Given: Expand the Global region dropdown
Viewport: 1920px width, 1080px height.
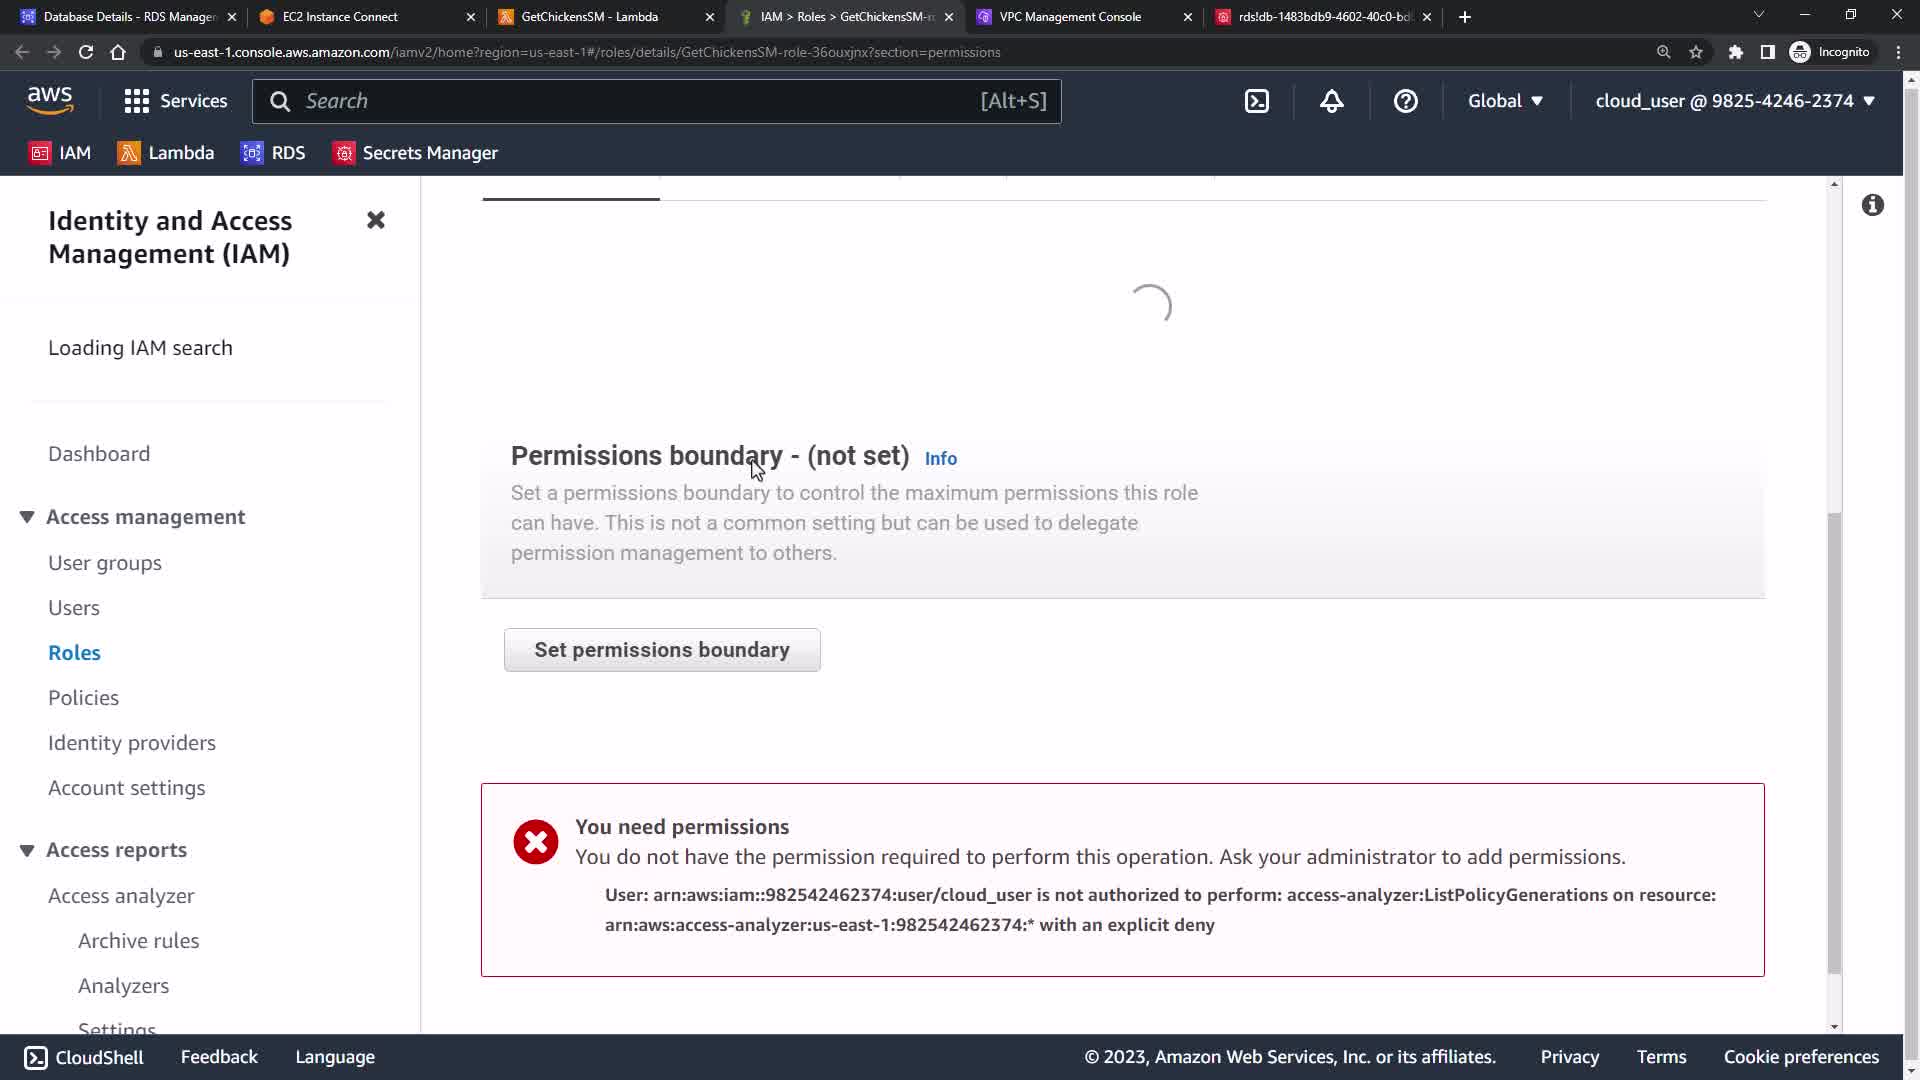Looking at the screenshot, I should (1505, 101).
